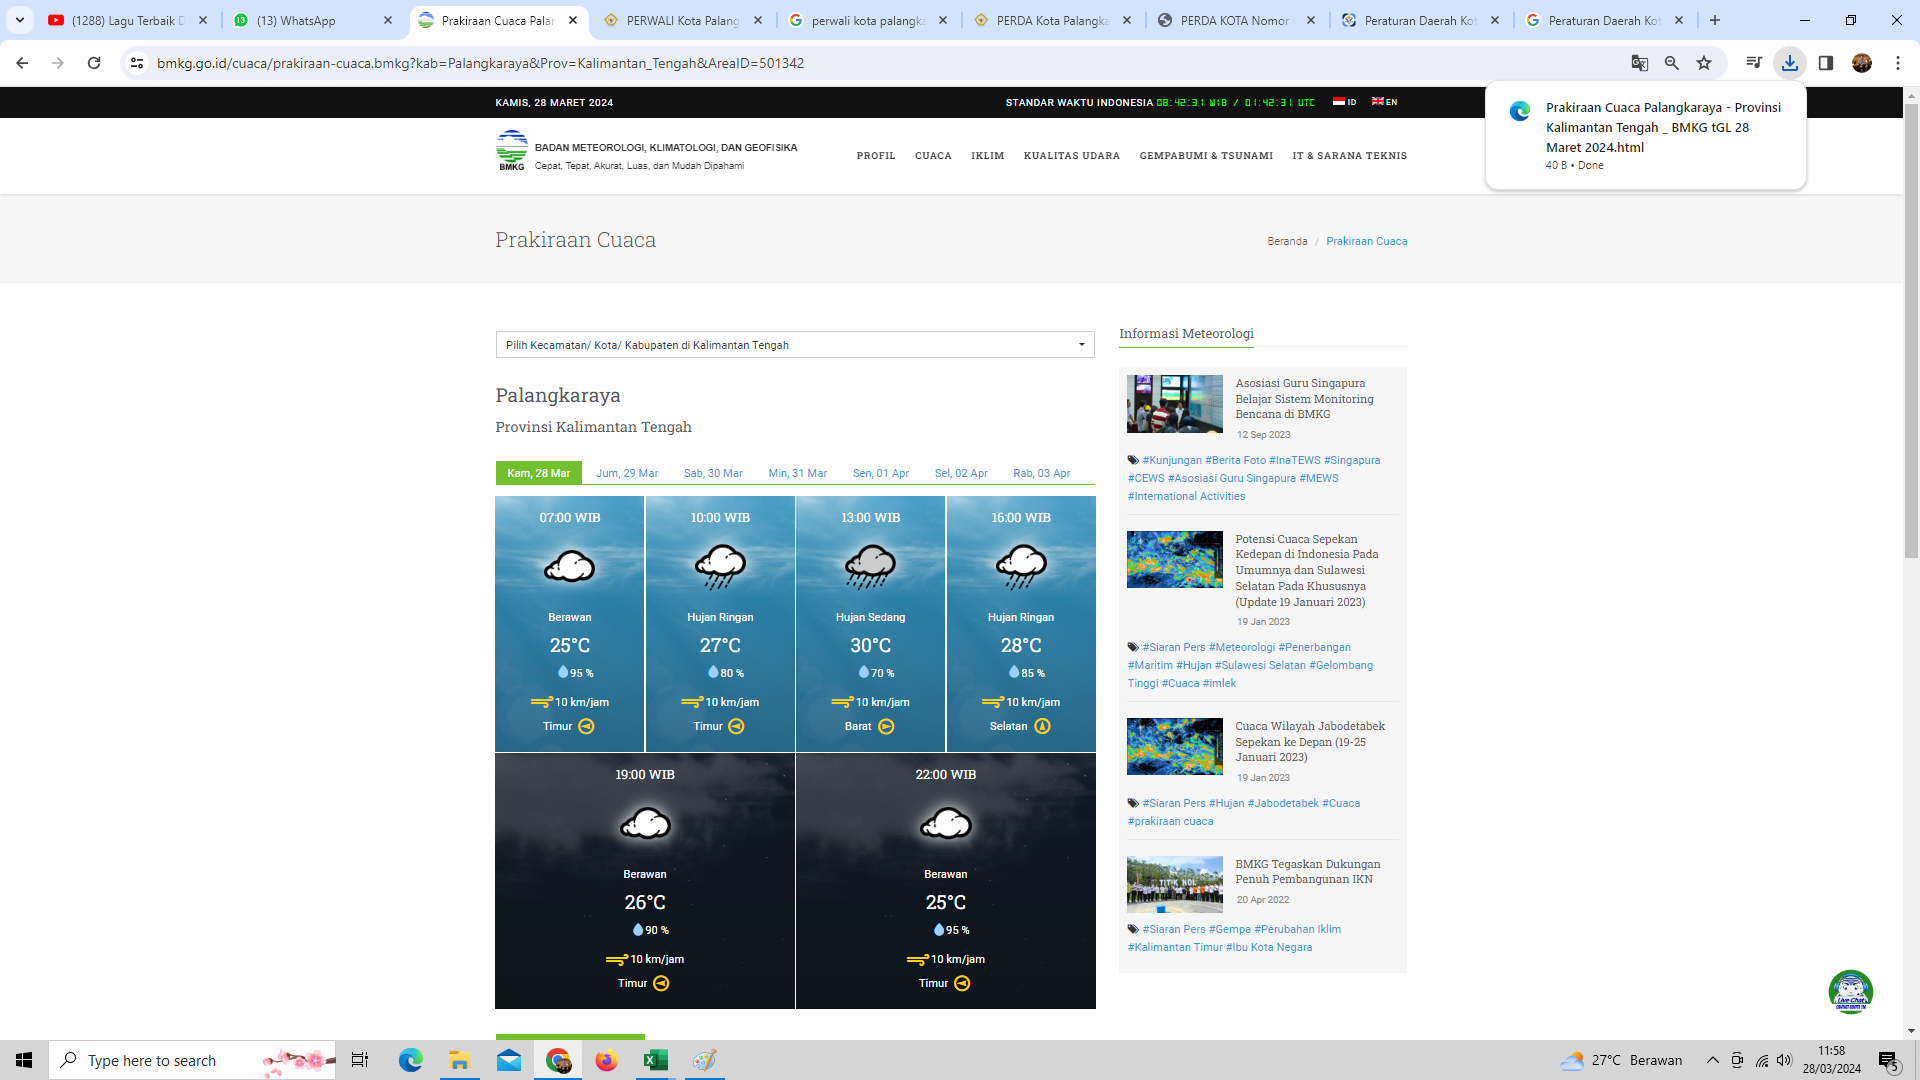
Task: Click the BMKG Tegaskan Dukungan IKN thumbnail
Action: (1174, 884)
